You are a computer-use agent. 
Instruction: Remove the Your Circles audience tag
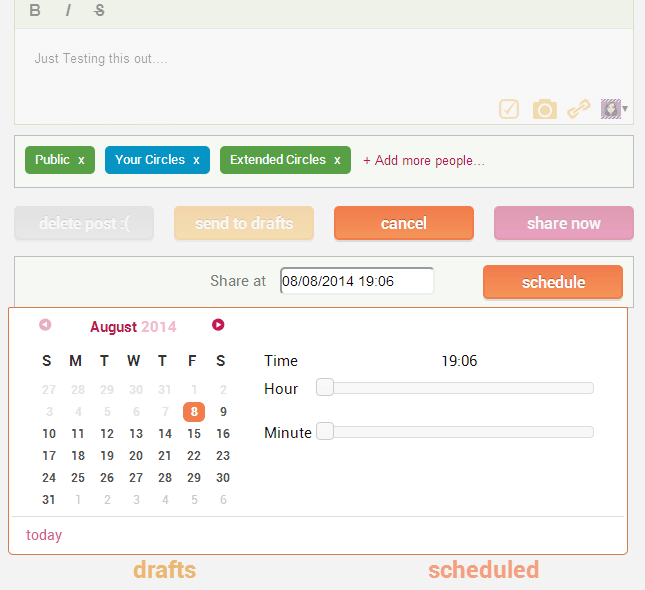197,160
